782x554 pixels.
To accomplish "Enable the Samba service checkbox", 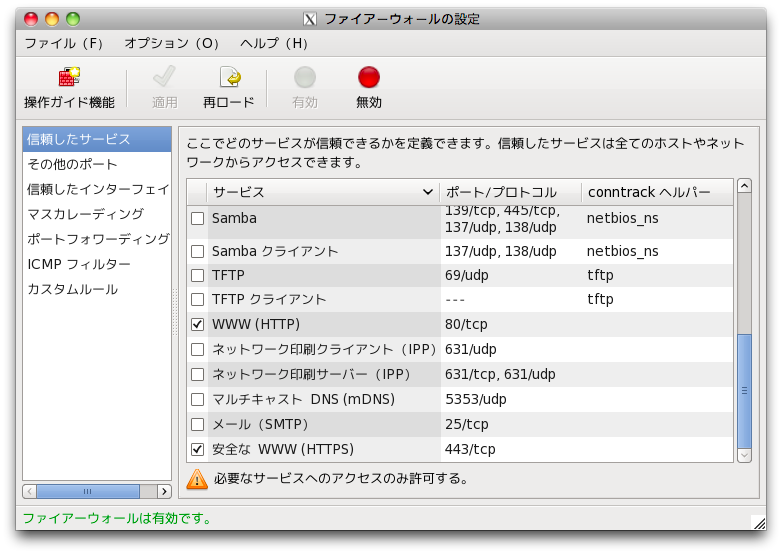I will coord(198,218).
